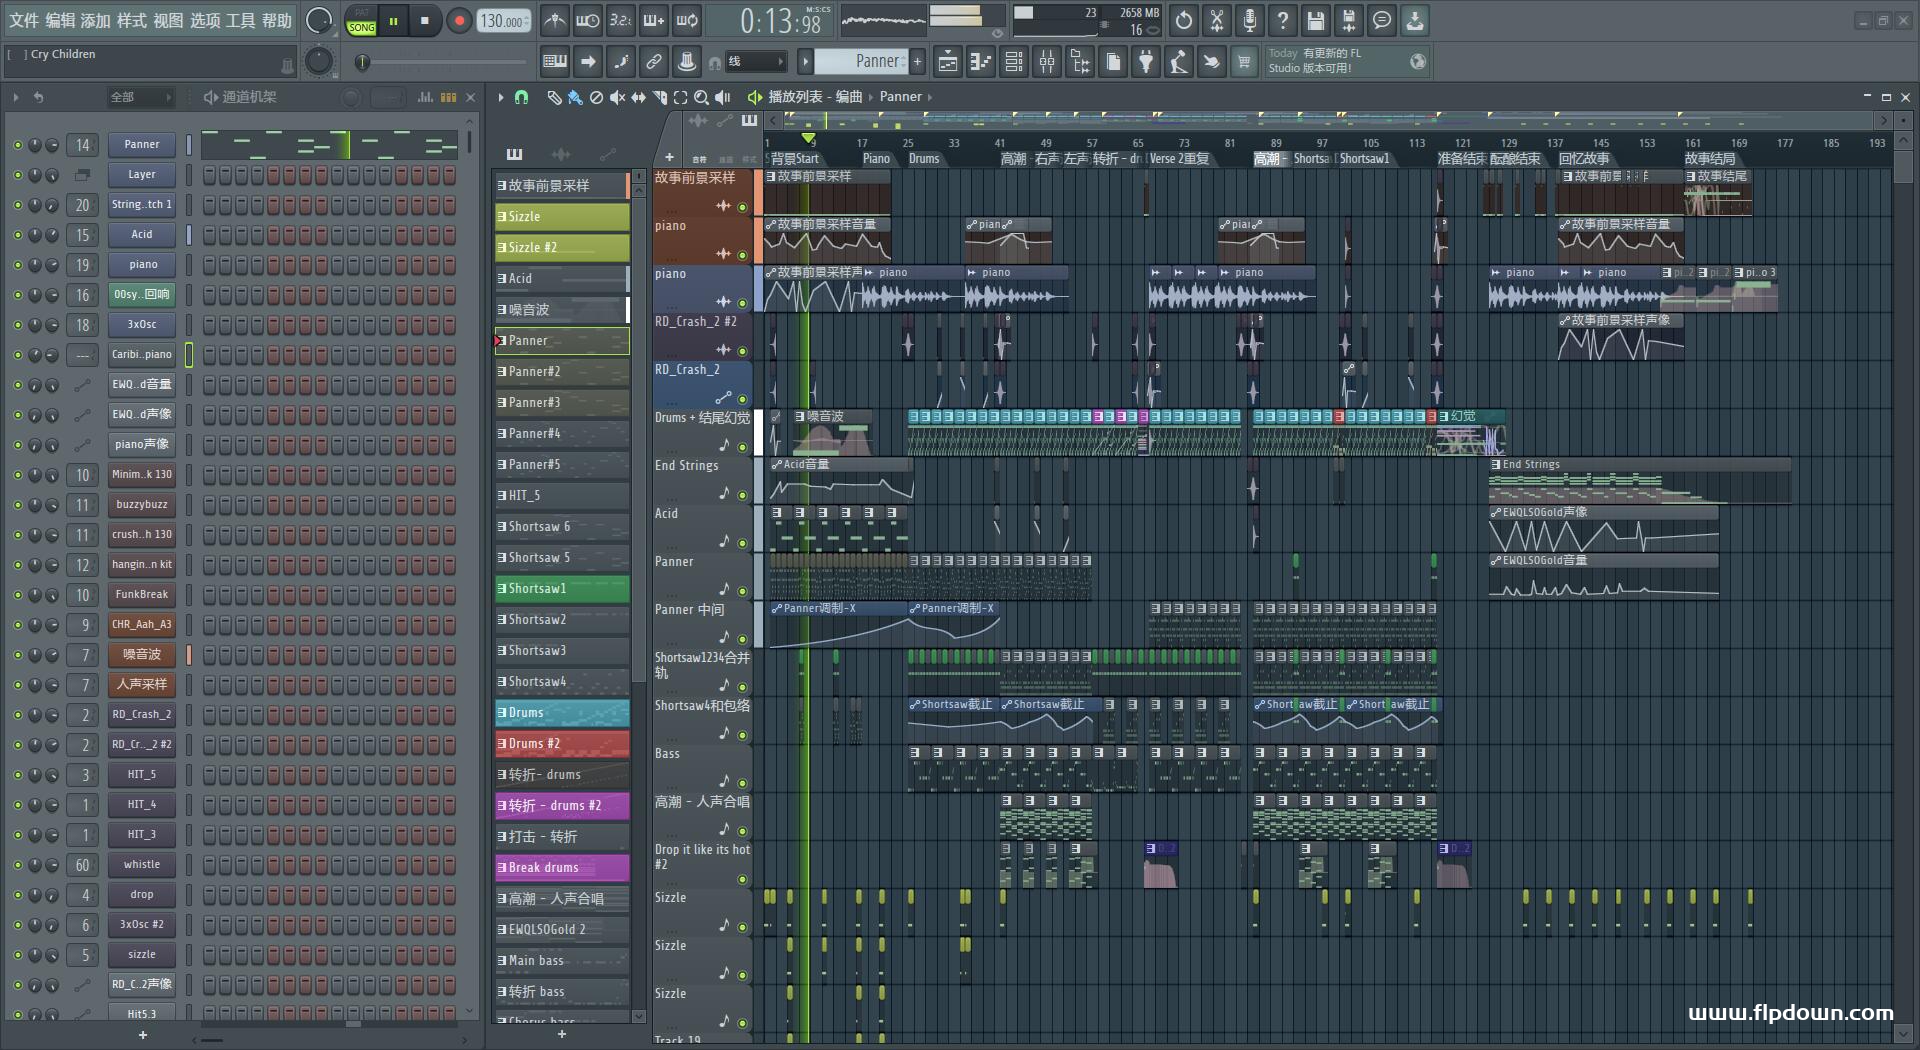Open the audio editor scissors icon
Screen dimensions: 1920x1050
tap(1217, 20)
